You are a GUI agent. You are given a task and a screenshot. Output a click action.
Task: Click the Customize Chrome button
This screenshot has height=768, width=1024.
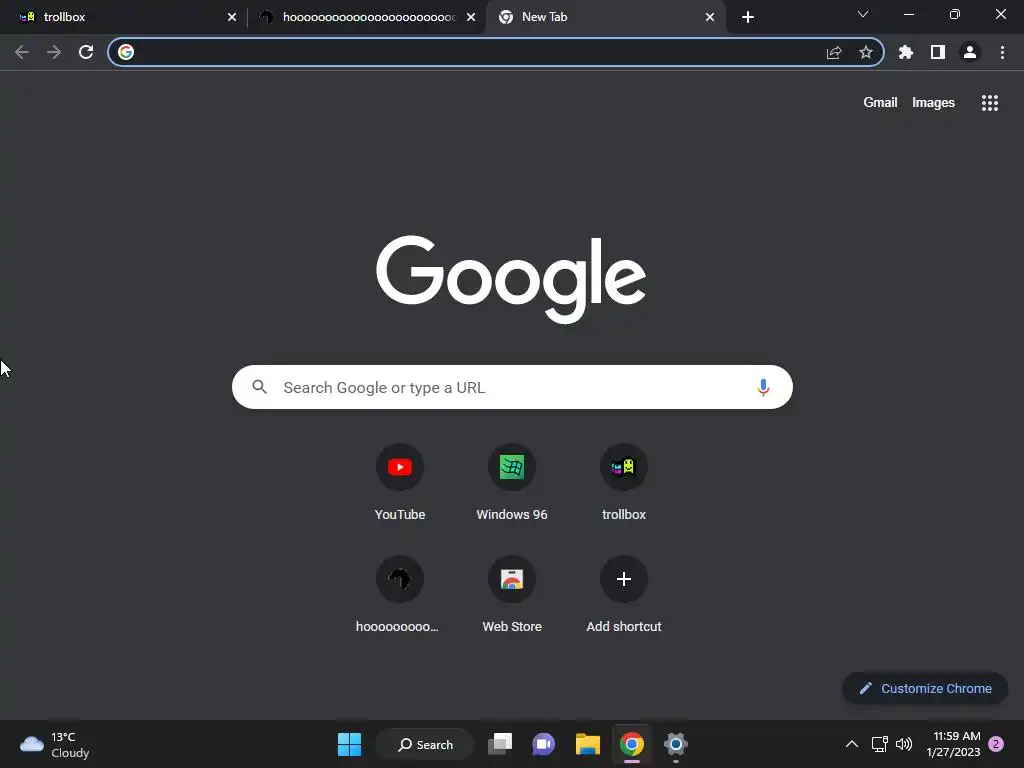click(x=925, y=688)
